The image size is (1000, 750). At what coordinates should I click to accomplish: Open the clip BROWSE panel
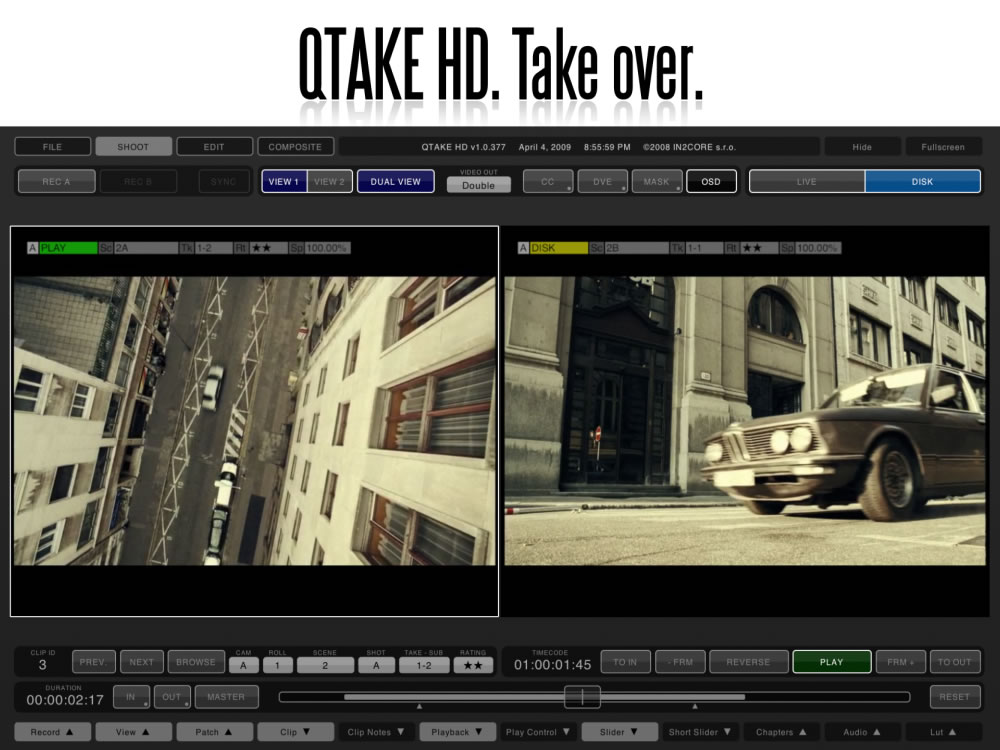coord(196,662)
